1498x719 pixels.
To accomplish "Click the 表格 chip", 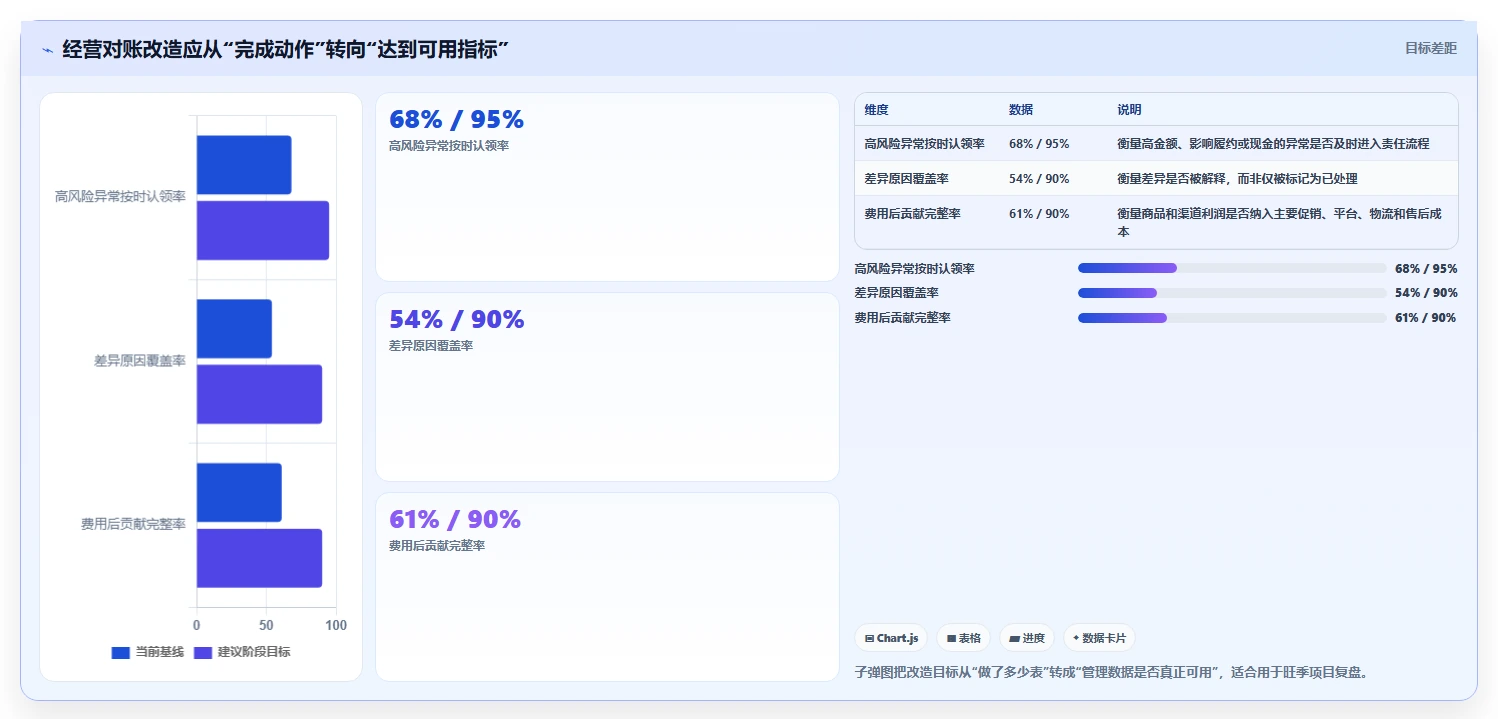I will (x=964, y=638).
